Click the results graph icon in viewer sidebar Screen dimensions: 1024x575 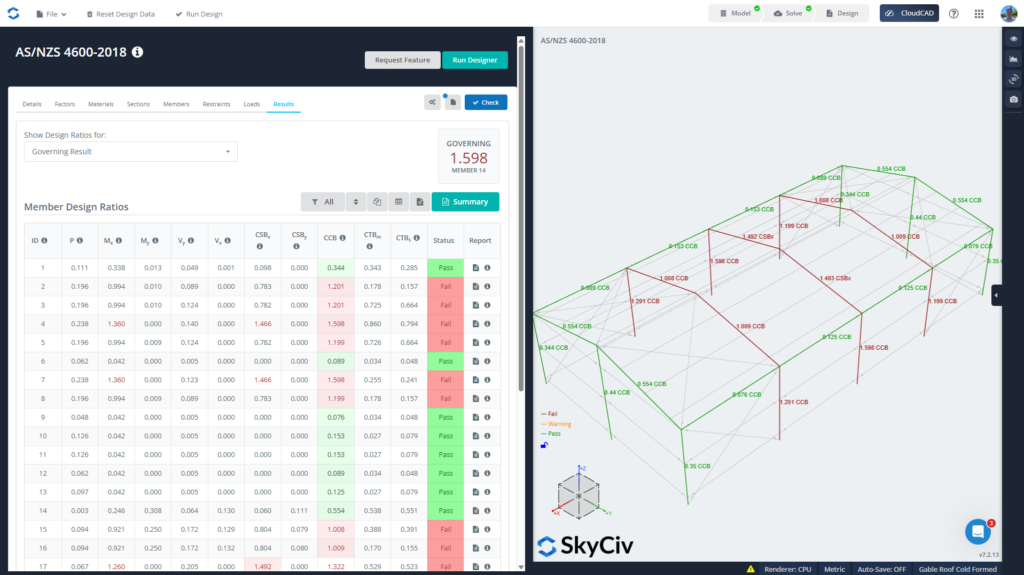[1014, 59]
